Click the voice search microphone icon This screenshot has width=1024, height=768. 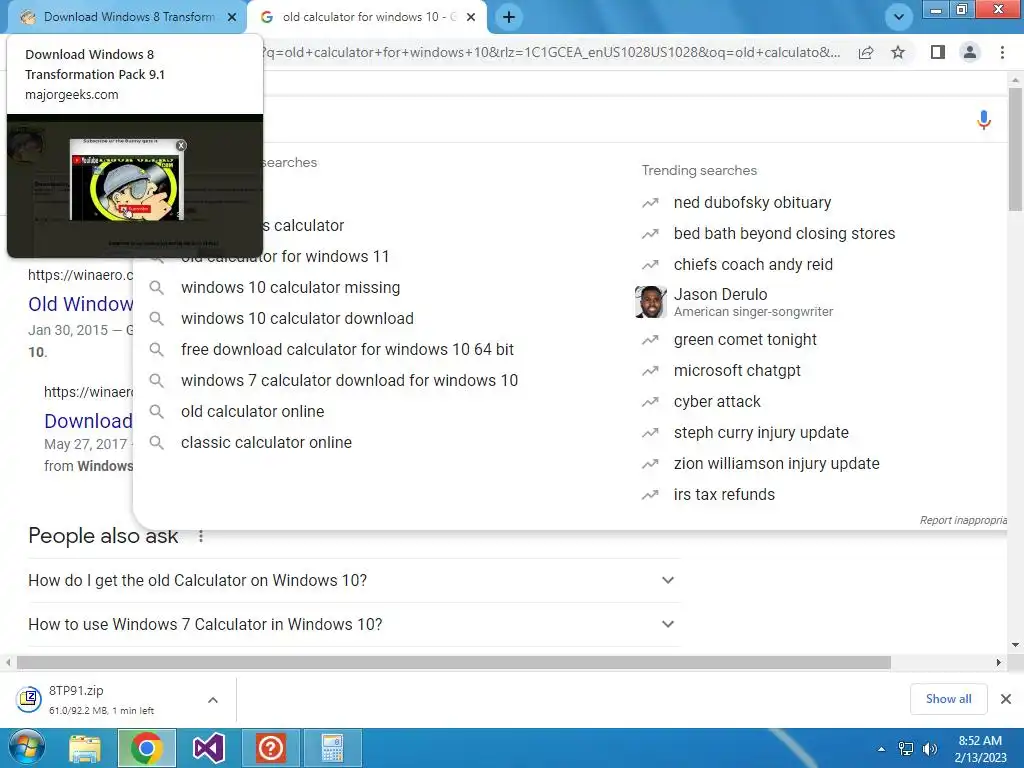pos(984,120)
